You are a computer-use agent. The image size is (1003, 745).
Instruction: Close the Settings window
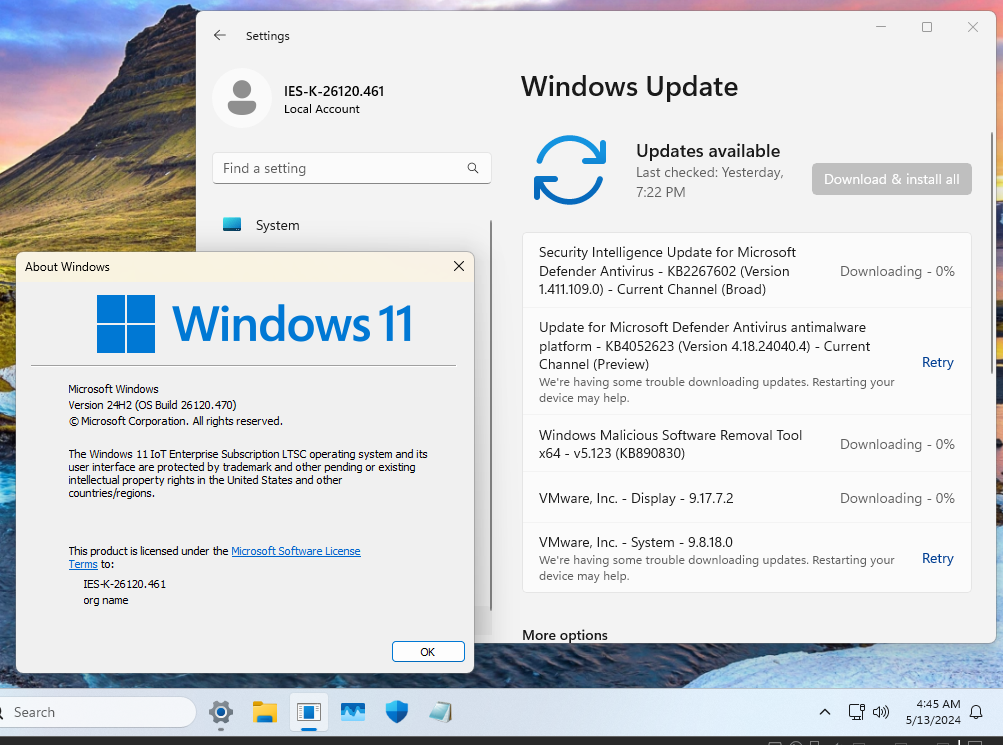pos(973,27)
